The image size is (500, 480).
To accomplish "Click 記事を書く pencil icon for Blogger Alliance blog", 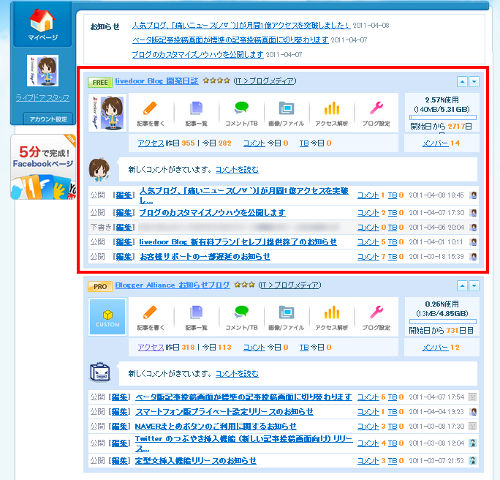I will pyautogui.click(x=150, y=313).
